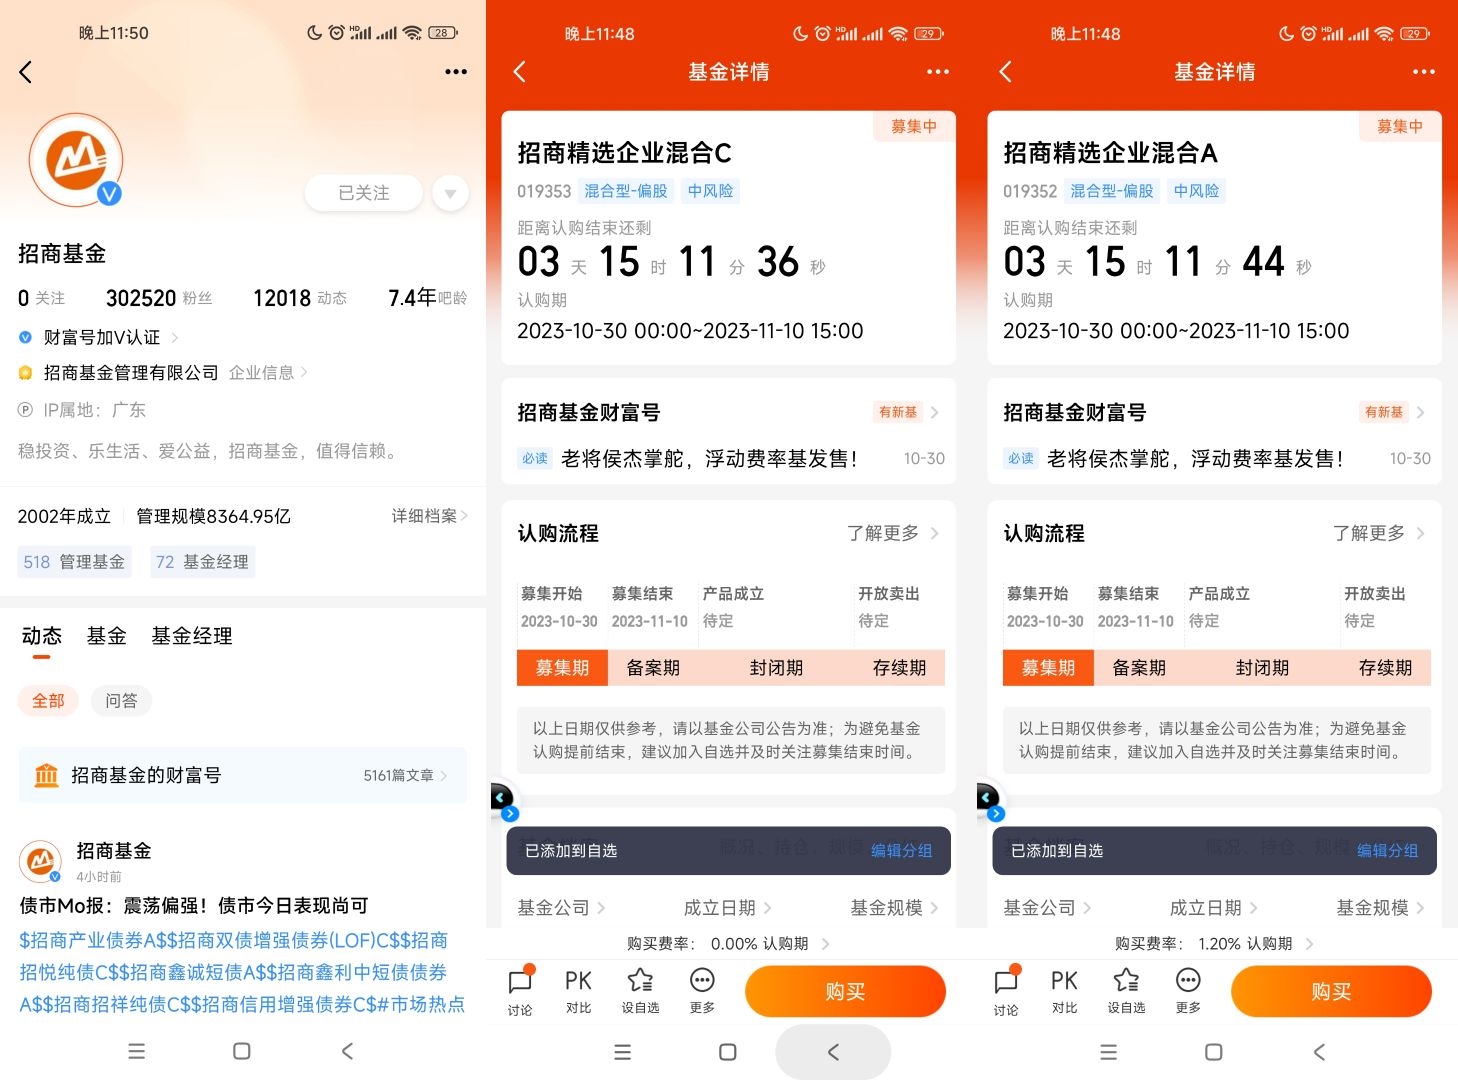Screen dimensions: 1458x1080
Task: Tap the 招商基金 profile avatar logo
Action: [76, 160]
